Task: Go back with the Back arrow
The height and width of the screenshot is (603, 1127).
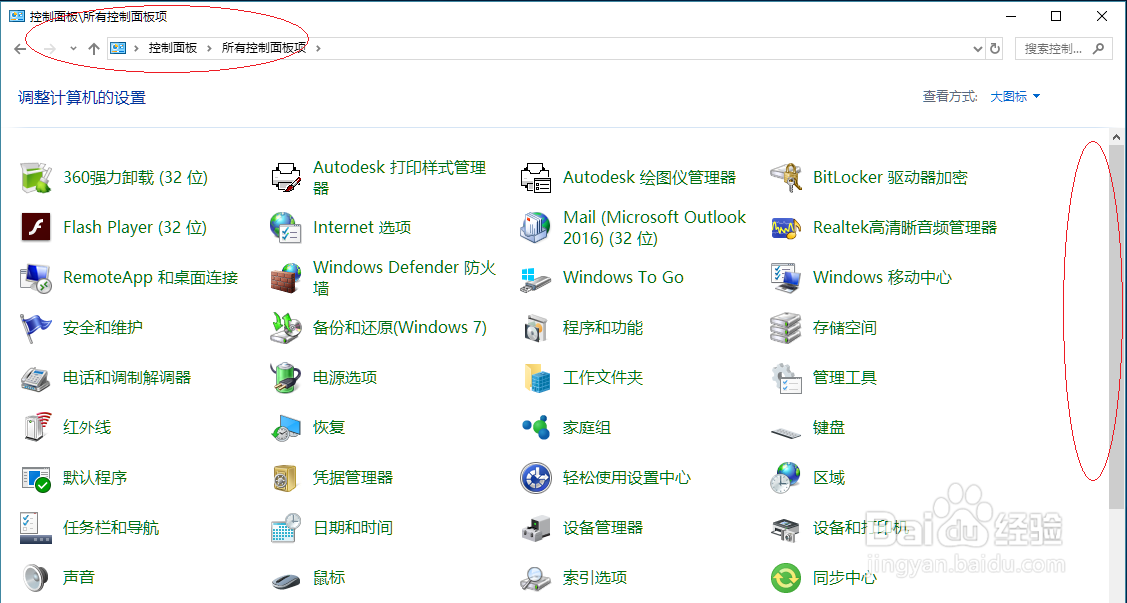Action: coord(20,49)
